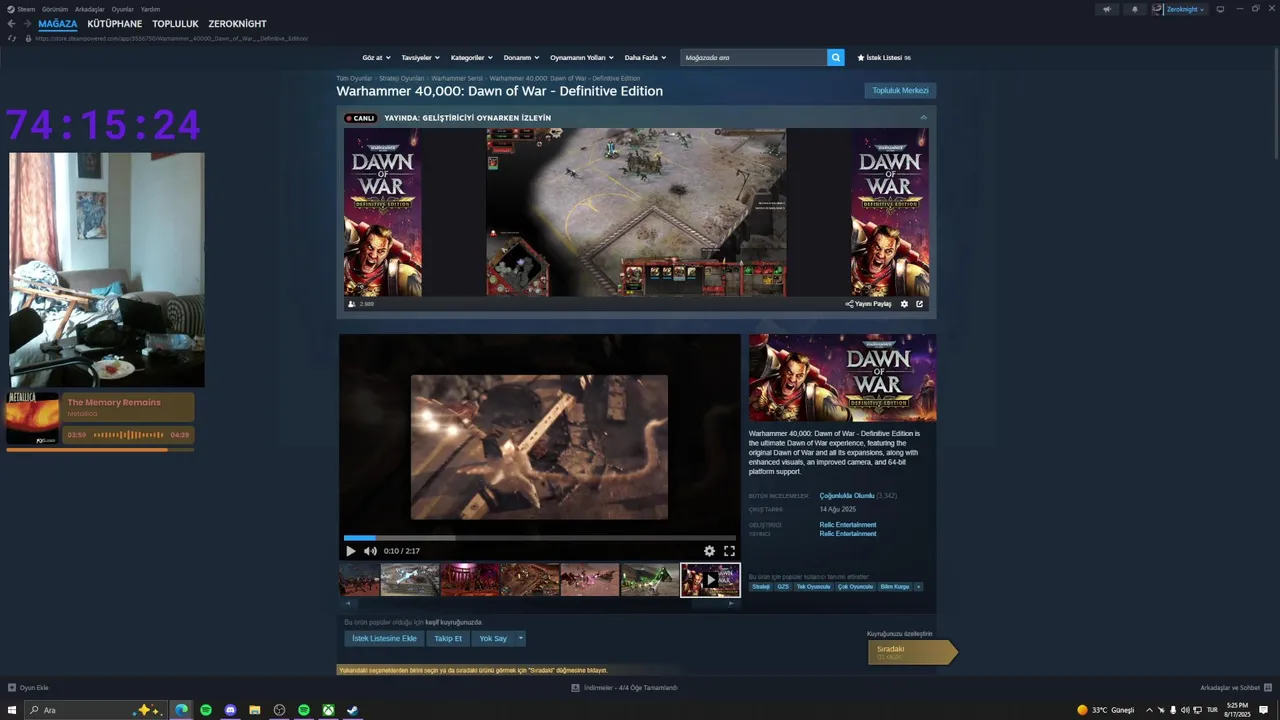Open Discord from the taskbar

[230, 710]
